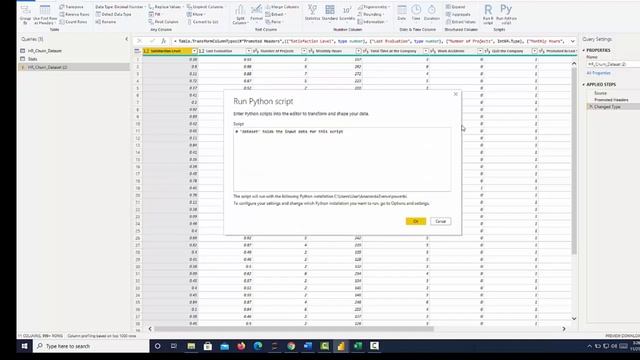
Task: Click the horizontal scrollbar left arrow
Action: click(x=150, y=329)
